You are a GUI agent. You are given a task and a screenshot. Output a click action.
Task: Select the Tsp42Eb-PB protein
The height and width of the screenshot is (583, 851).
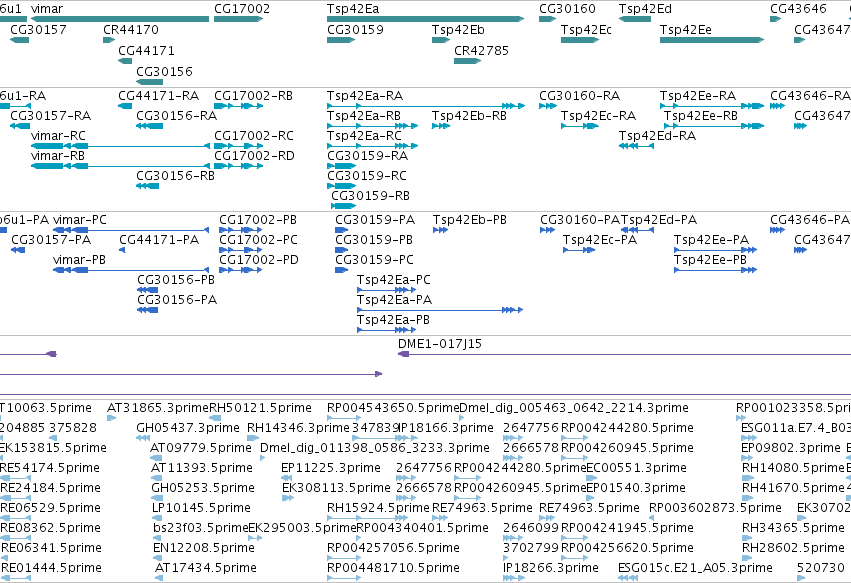[440, 230]
